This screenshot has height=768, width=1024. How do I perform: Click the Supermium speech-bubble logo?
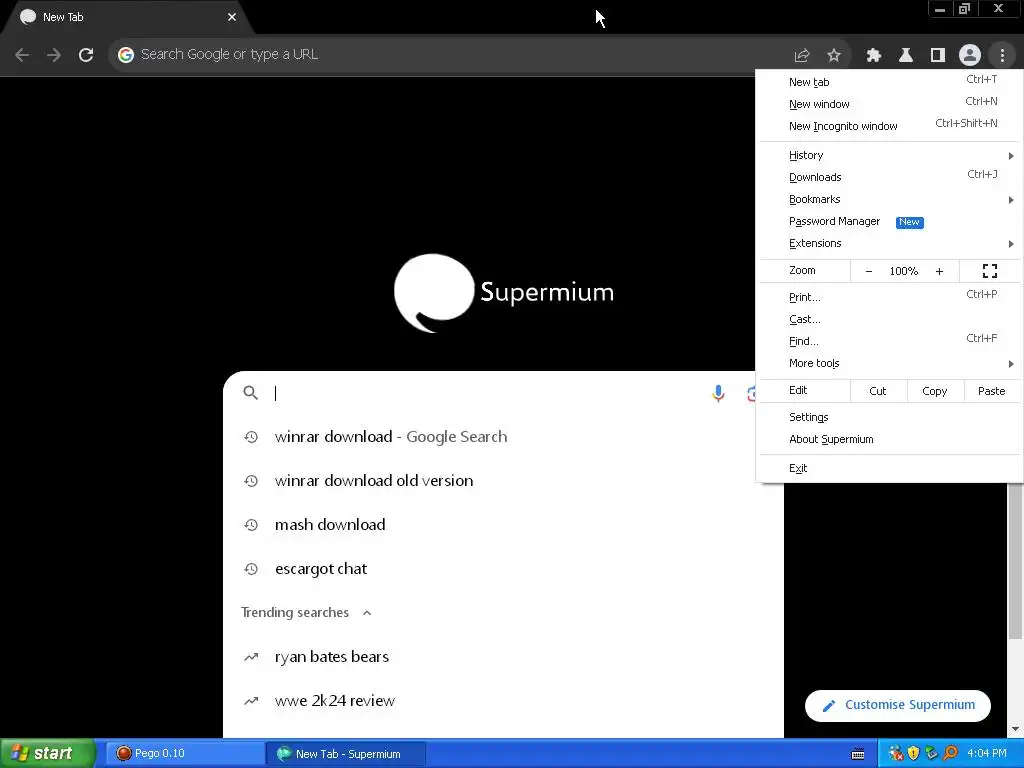(433, 293)
